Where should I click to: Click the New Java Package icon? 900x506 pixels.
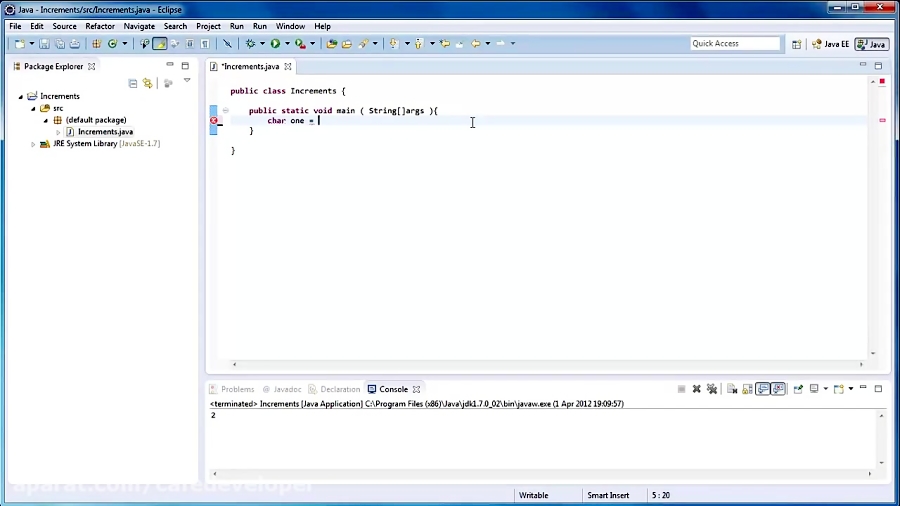(x=96, y=44)
